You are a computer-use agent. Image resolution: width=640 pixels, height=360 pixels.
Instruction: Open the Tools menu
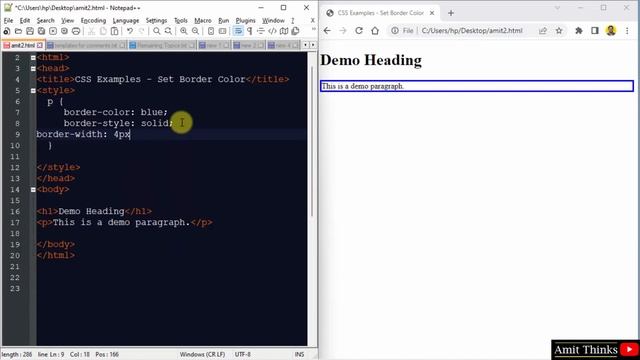click(x=181, y=20)
